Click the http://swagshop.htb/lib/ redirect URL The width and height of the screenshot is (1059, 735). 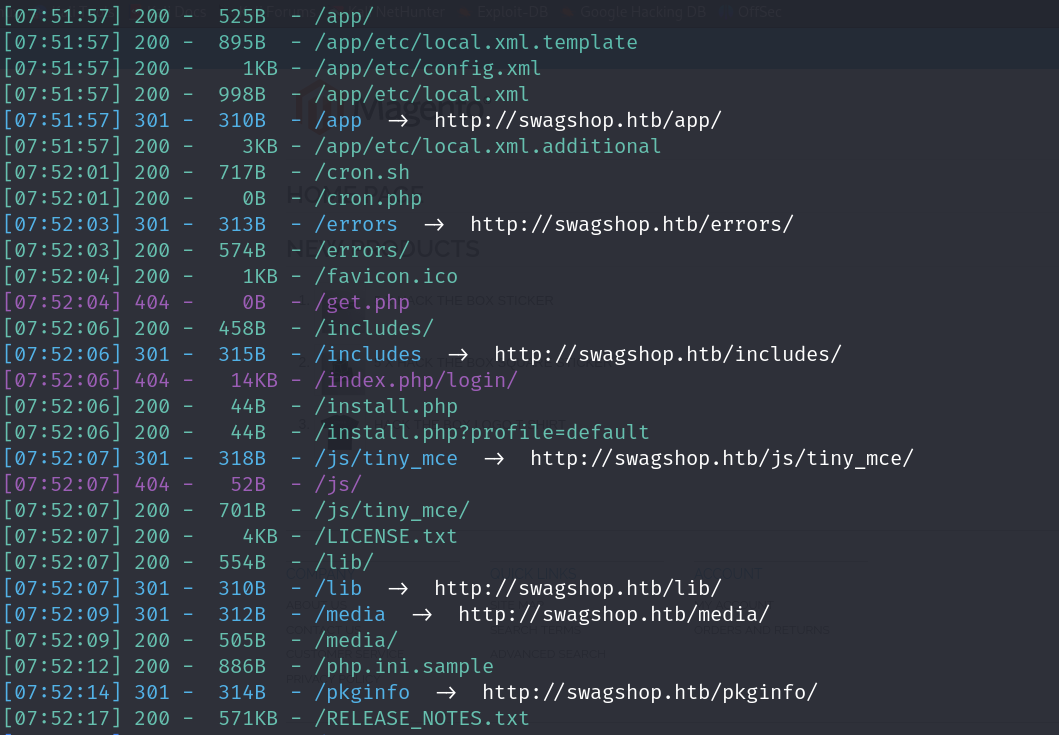[x=577, y=588]
